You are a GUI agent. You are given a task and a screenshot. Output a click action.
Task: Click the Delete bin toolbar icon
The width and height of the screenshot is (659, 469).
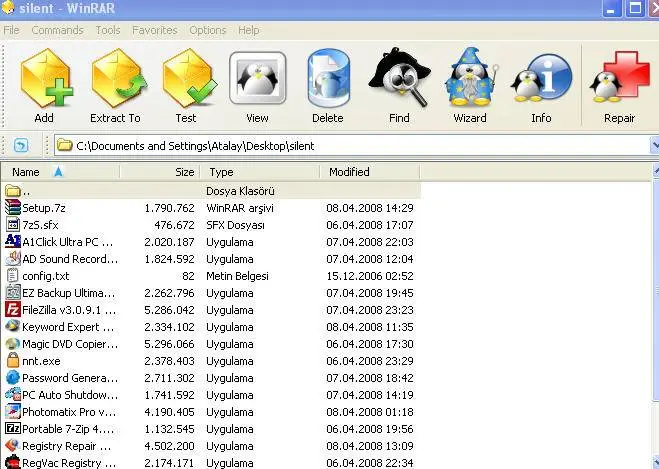[328, 78]
